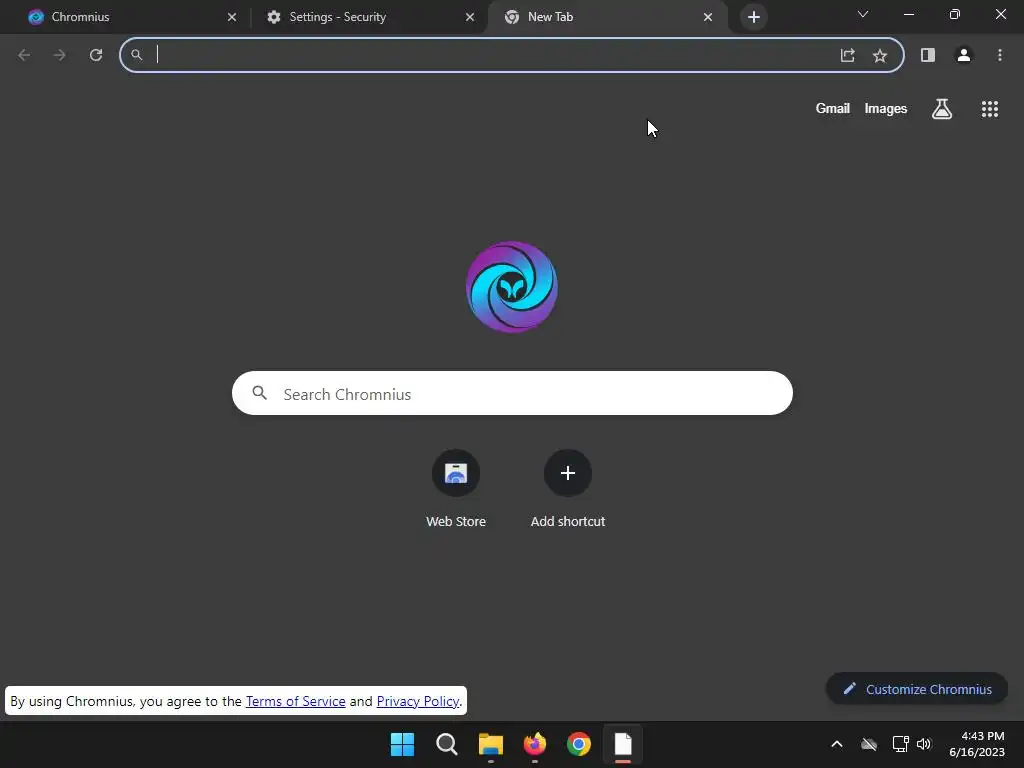Open File Explorer from taskbar
Screen dimensions: 1024x768
point(491,744)
